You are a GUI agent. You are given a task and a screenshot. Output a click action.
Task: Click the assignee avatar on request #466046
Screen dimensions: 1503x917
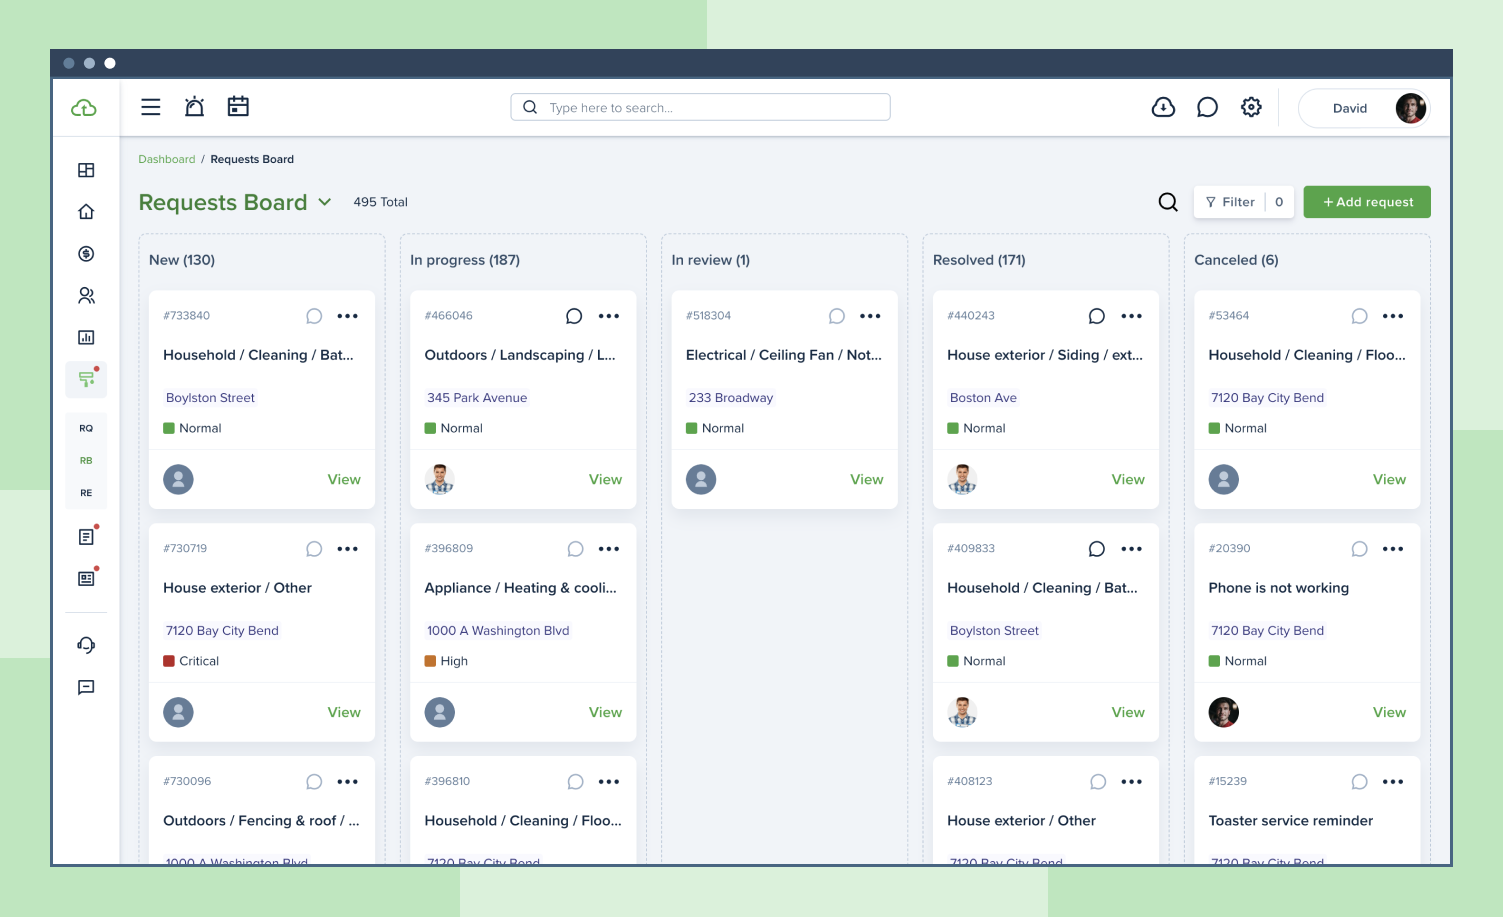(440, 480)
